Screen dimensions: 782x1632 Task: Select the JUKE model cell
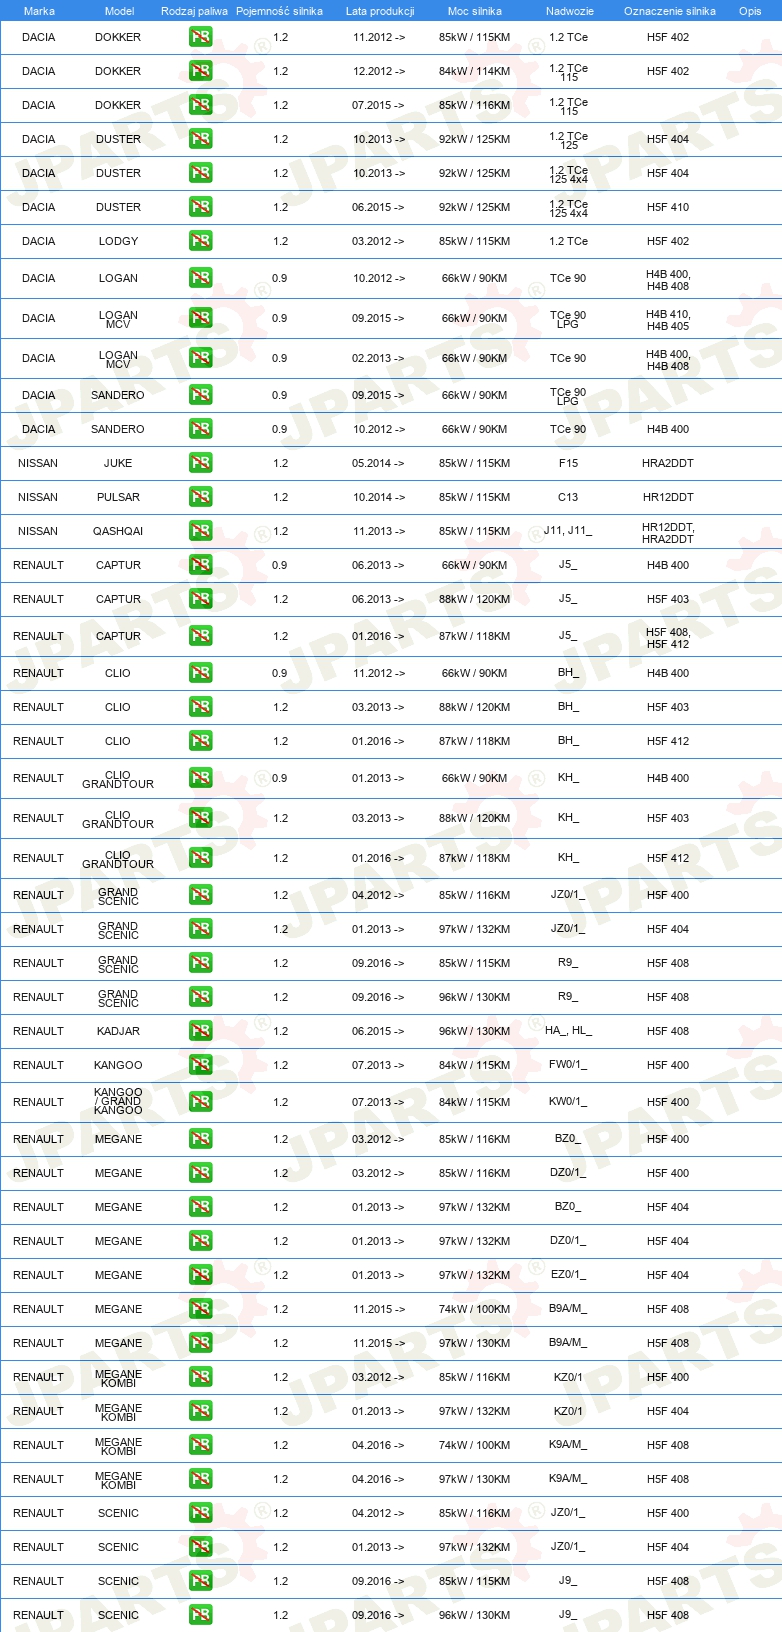[x=118, y=463]
